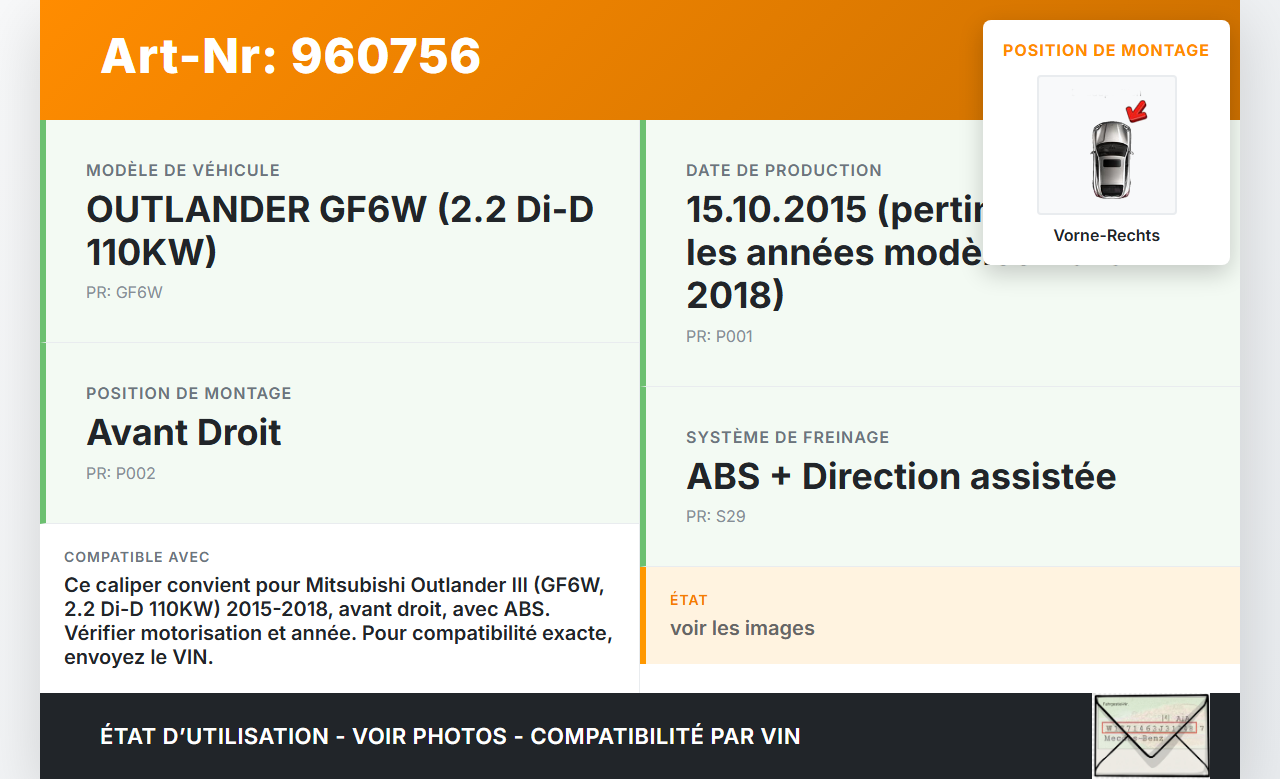Expand the MODÈLE DE VÉHICULE card
The height and width of the screenshot is (779, 1280).
tap(340, 230)
